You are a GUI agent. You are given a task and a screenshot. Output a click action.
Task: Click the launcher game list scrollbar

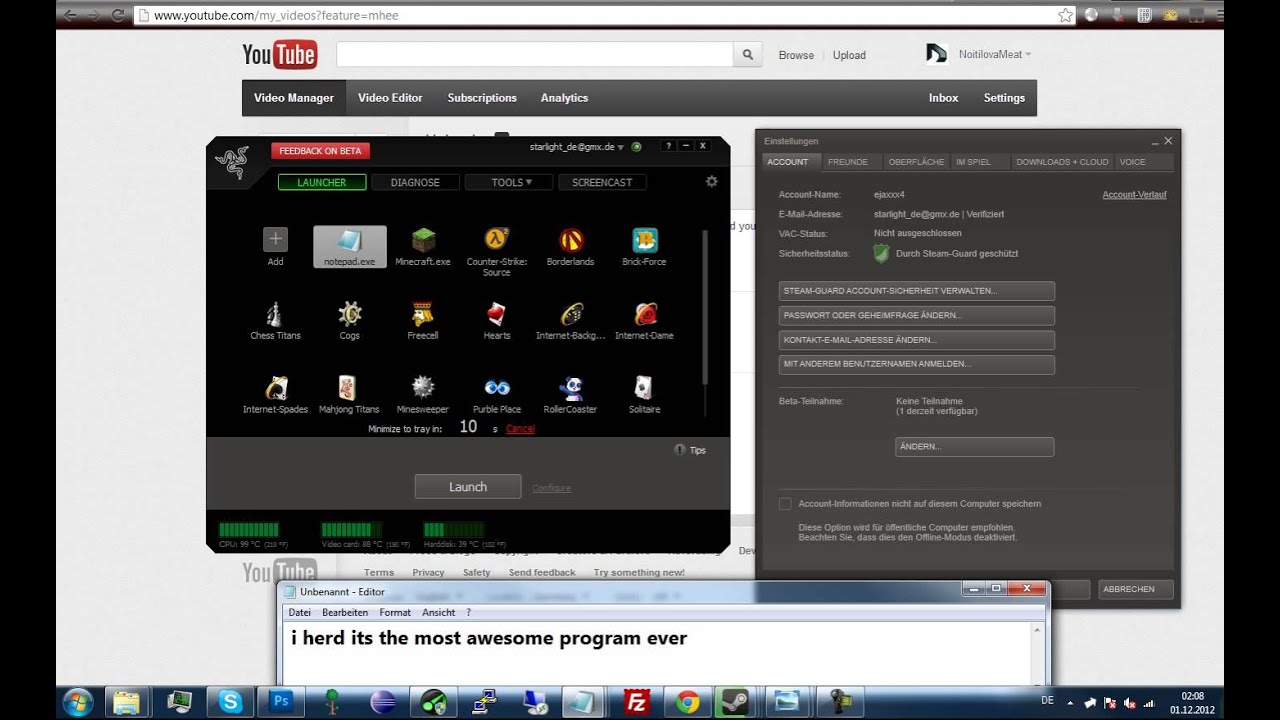(x=705, y=308)
